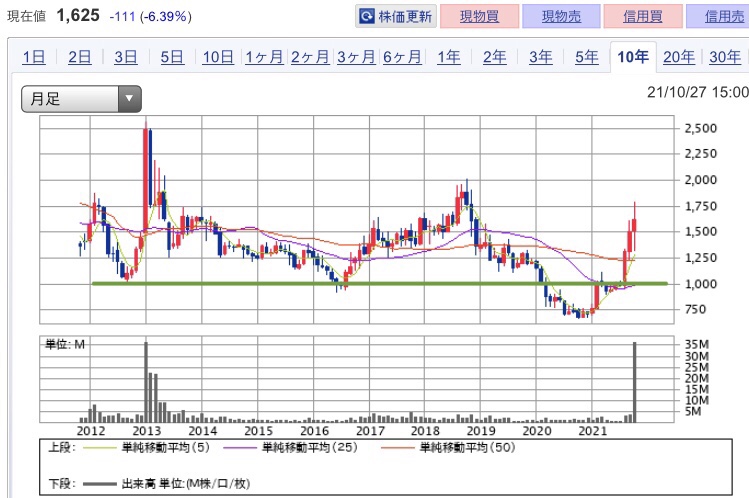749x498 pixels.
Task: Switch to the 10日 chart tab
Action: point(218,57)
